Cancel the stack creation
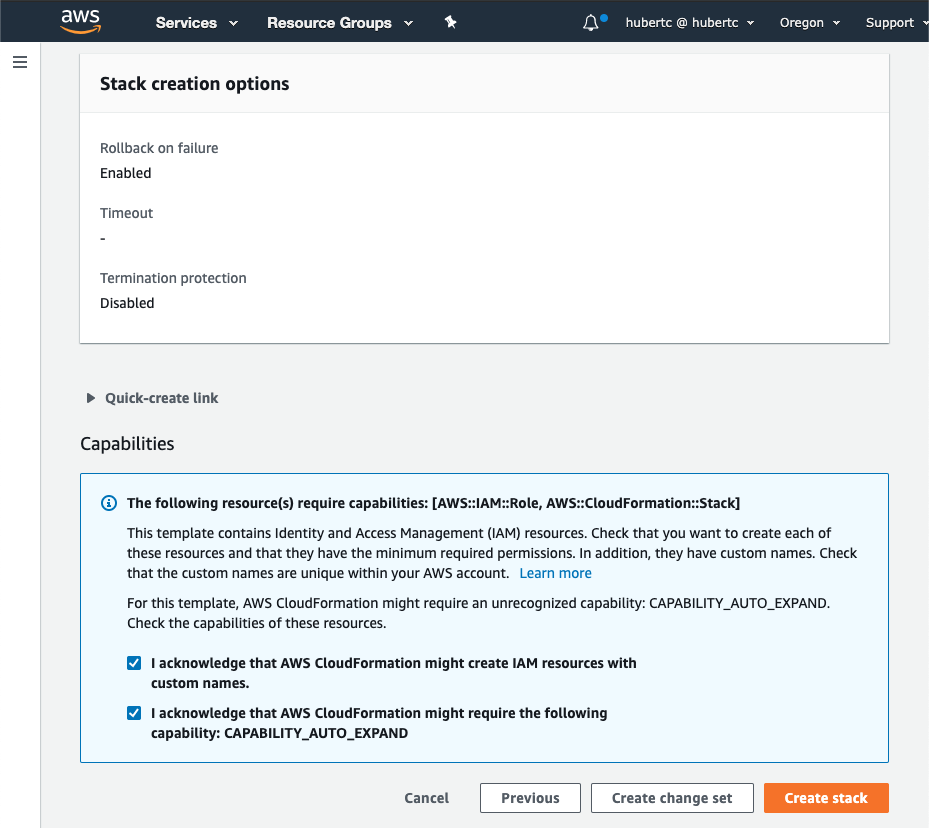Viewport: 929px width, 828px height. pyautogui.click(x=427, y=798)
